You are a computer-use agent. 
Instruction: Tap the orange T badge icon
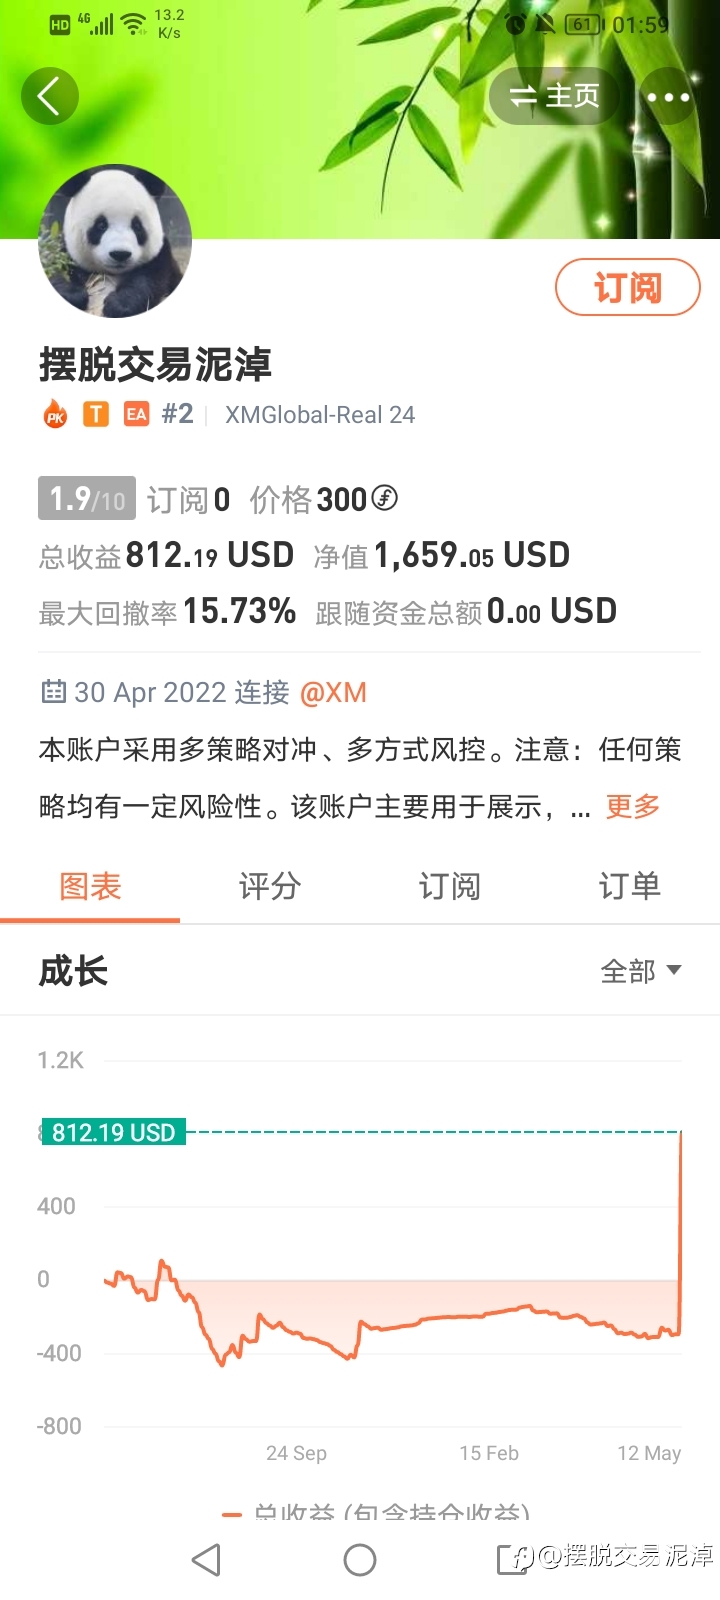tap(96, 414)
